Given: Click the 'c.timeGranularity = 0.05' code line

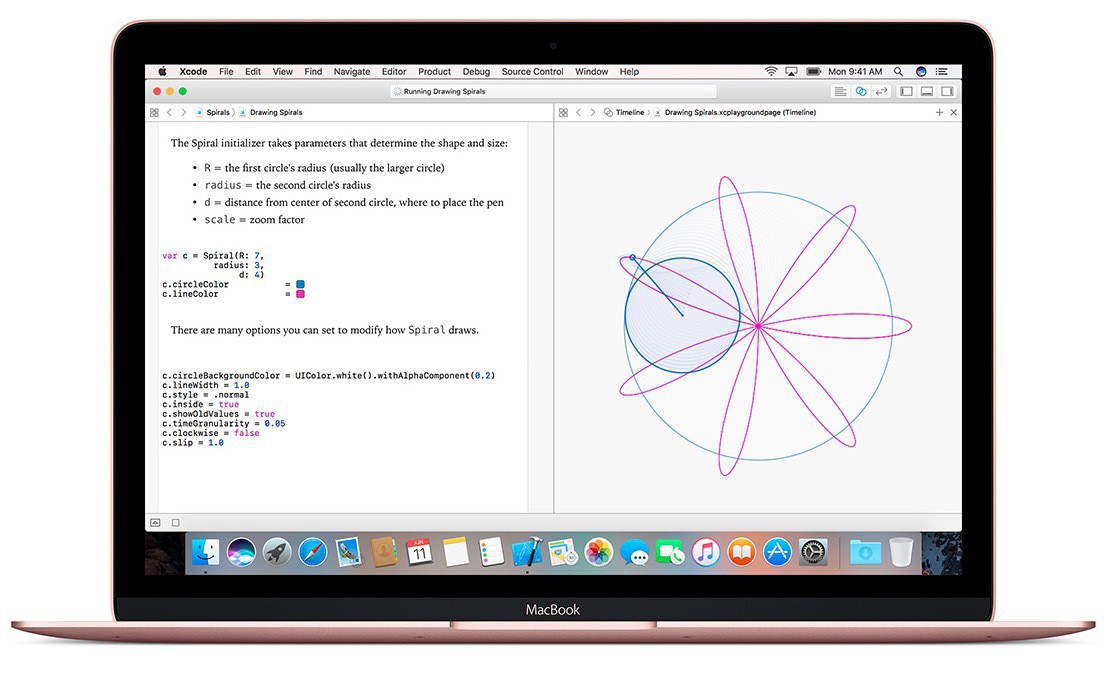Looking at the screenshot, I should [224, 423].
